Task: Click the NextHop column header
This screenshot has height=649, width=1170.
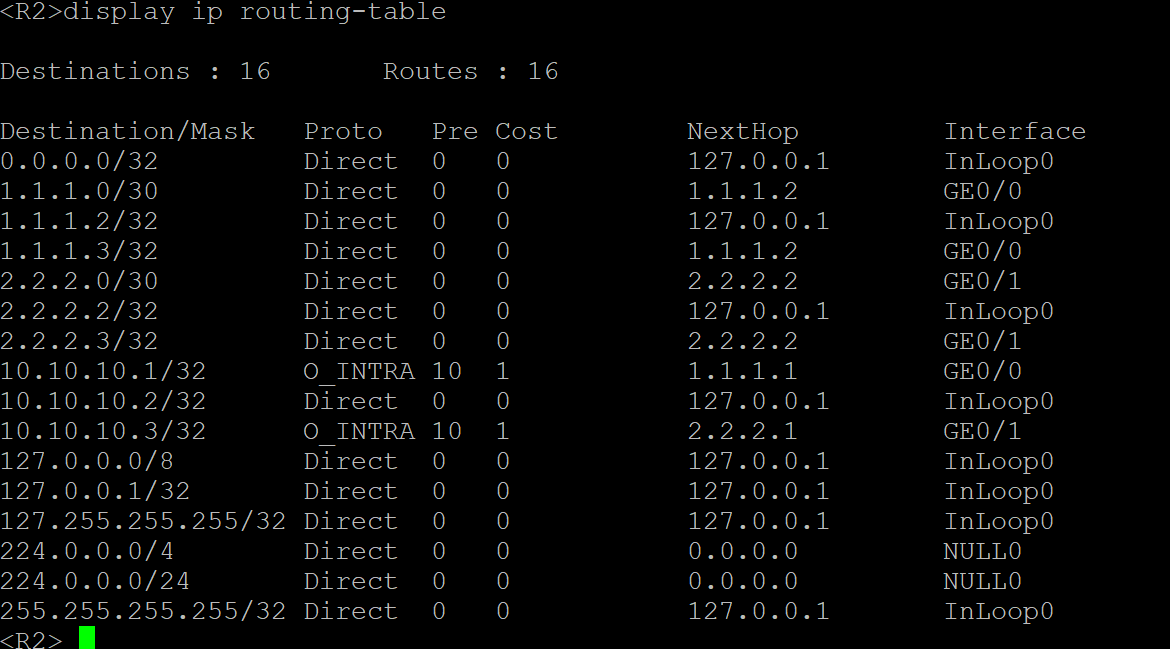Action: pos(742,132)
